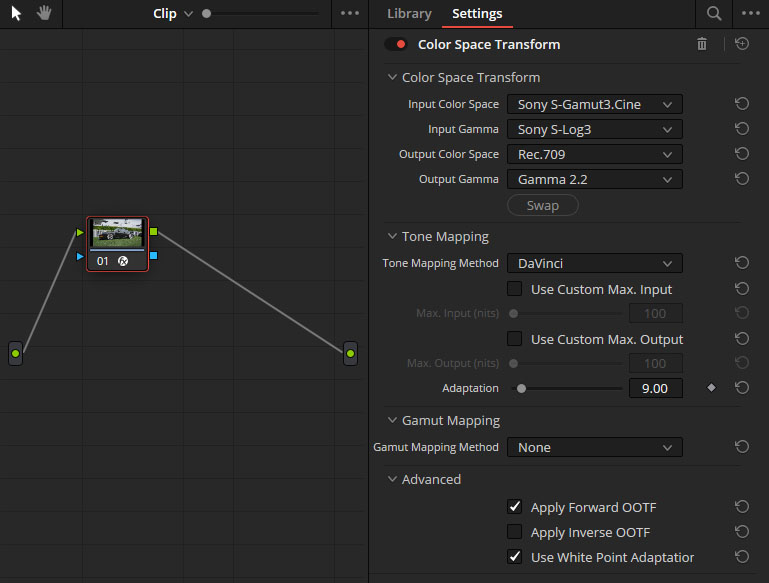Select node 01 thumbnail in graph
The height and width of the screenshot is (583, 769).
pyautogui.click(x=117, y=234)
